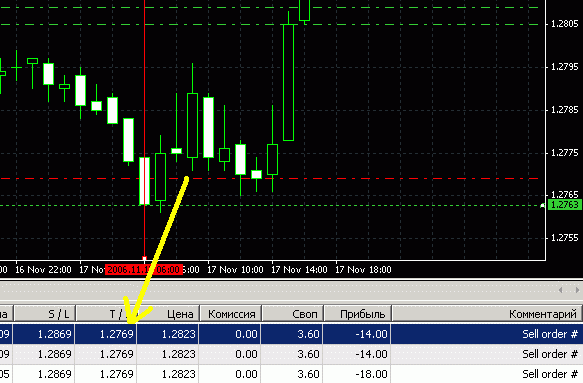
Task: Click the left scroll arrow above the table
Action: pos(561,290)
